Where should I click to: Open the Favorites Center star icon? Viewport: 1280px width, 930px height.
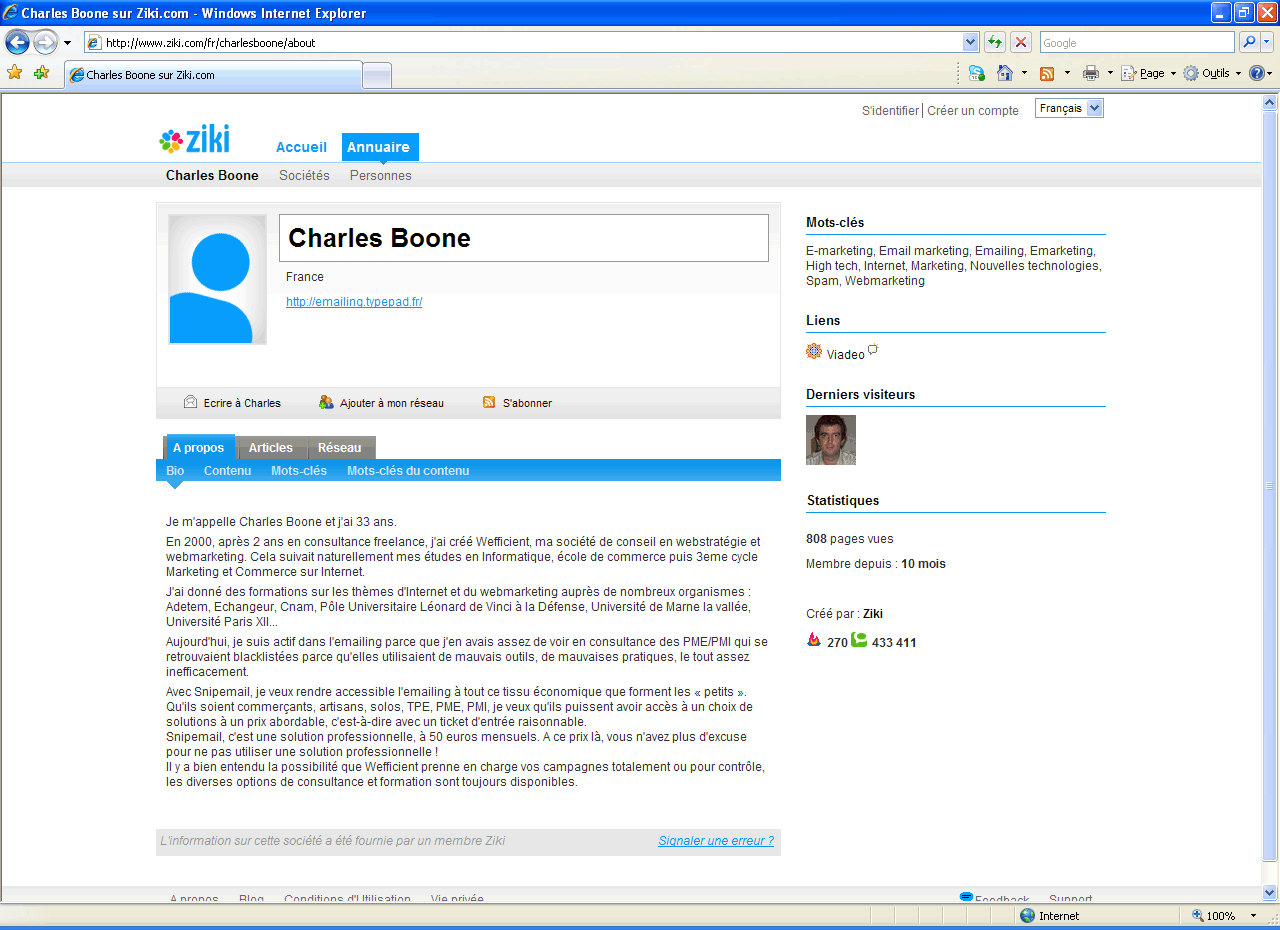[15, 73]
